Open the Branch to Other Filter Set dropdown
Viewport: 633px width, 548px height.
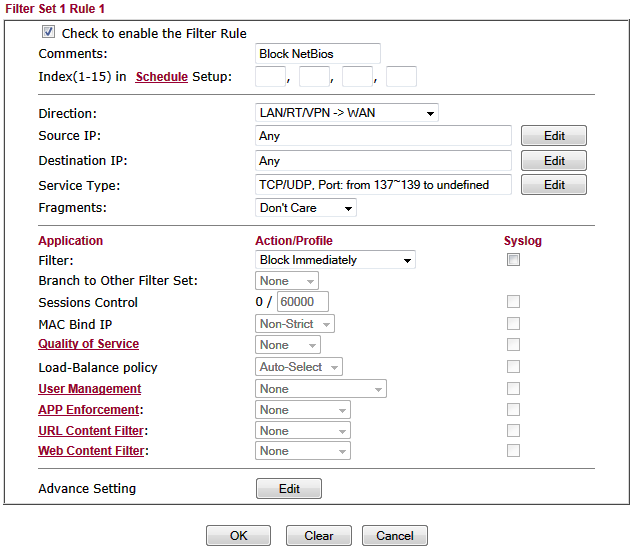(287, 281)
